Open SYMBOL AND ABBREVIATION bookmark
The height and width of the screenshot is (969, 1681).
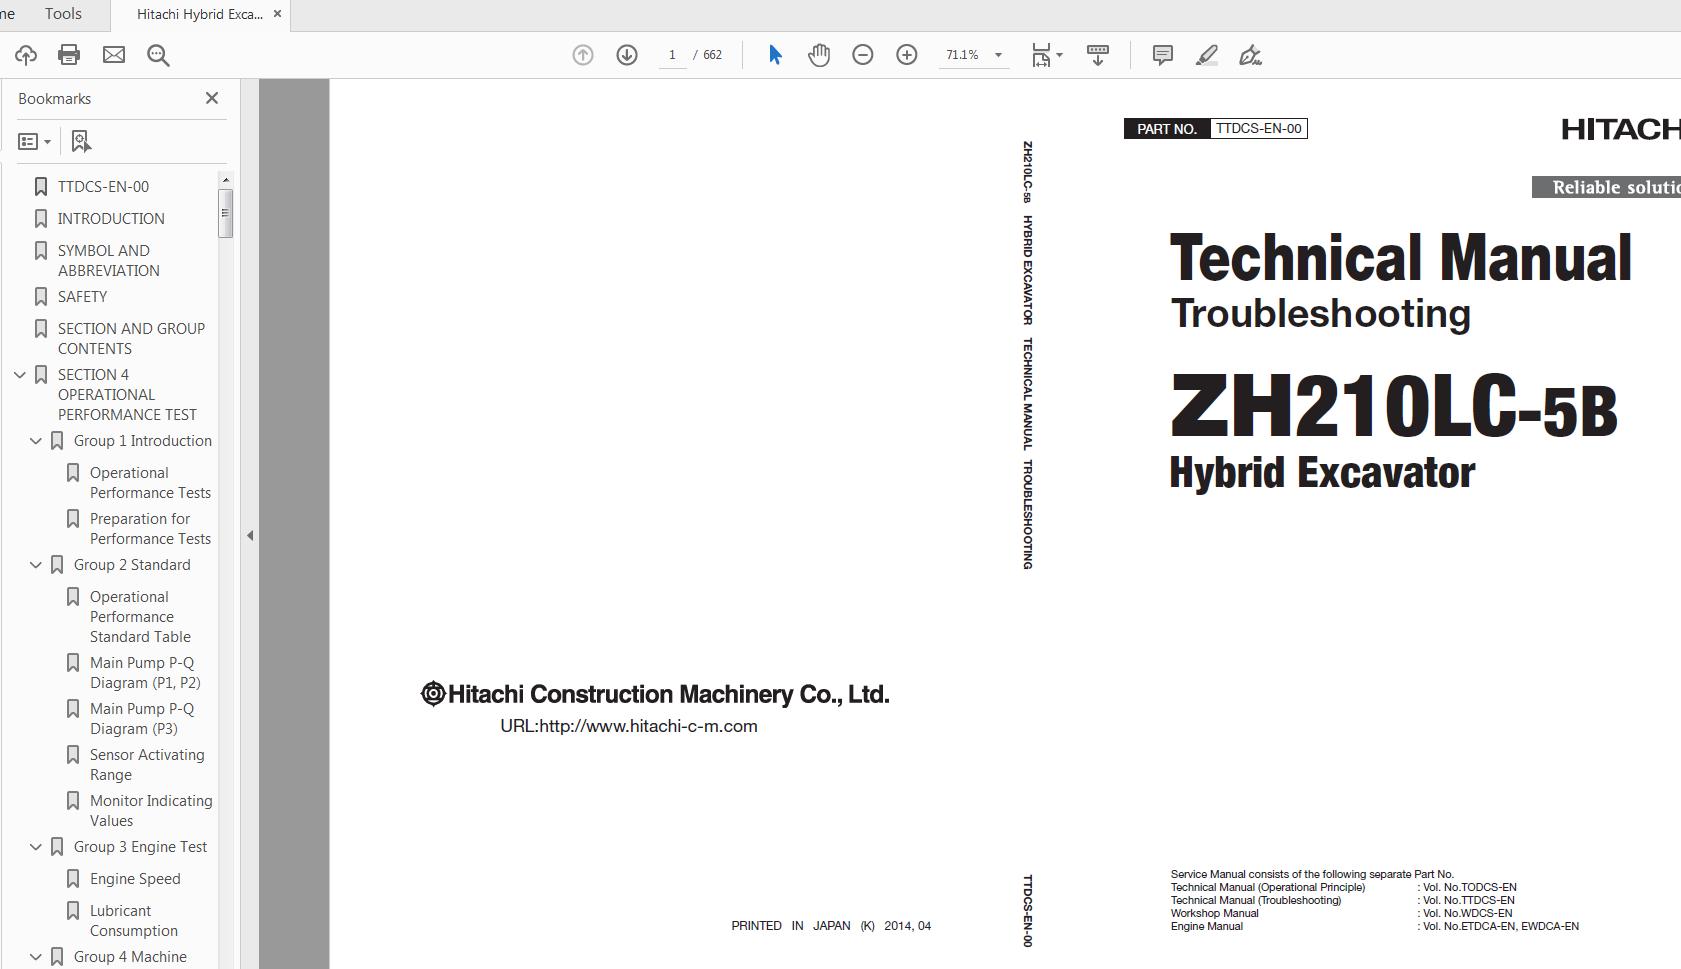click(108, 261)
